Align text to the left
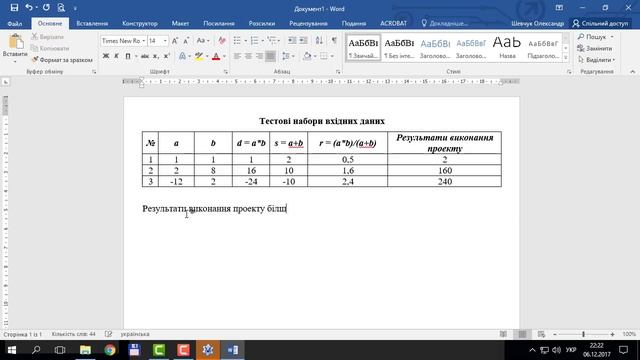The height and width of the screenshot is (360, 640). pos(237,56)
